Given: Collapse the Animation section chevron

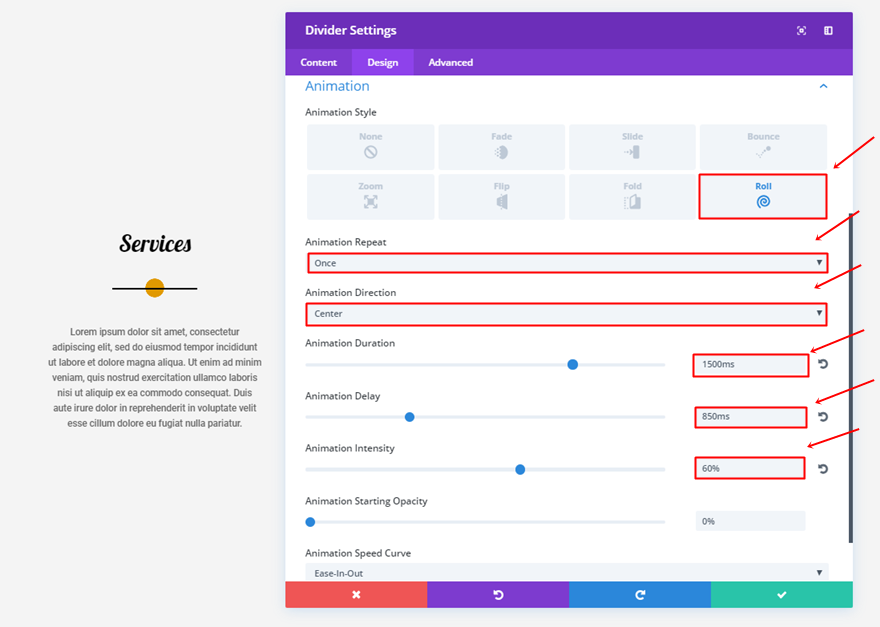Looking at the screenshot, I should 823,87.
